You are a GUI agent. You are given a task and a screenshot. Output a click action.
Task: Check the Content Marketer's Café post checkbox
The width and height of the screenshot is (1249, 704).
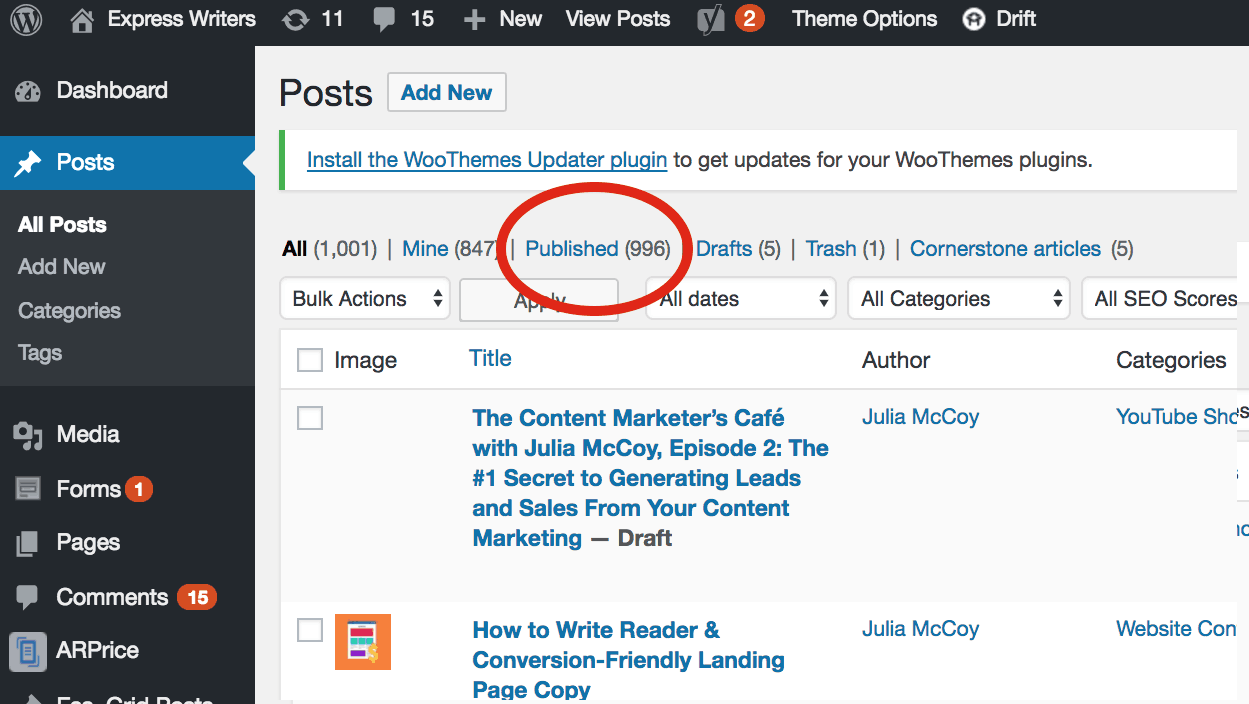309,418
